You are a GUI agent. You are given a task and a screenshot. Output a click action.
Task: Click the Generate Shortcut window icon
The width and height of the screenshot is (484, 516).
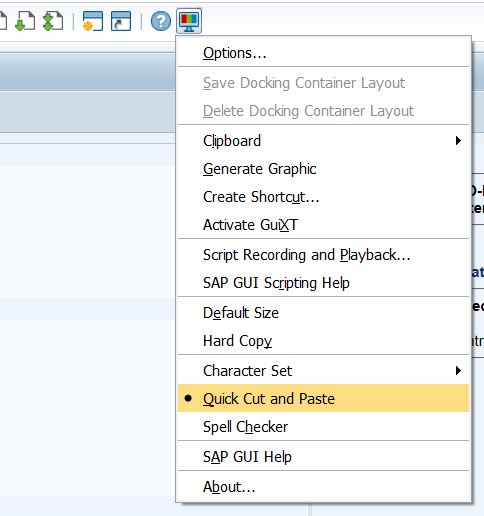[x=121, y=21]
